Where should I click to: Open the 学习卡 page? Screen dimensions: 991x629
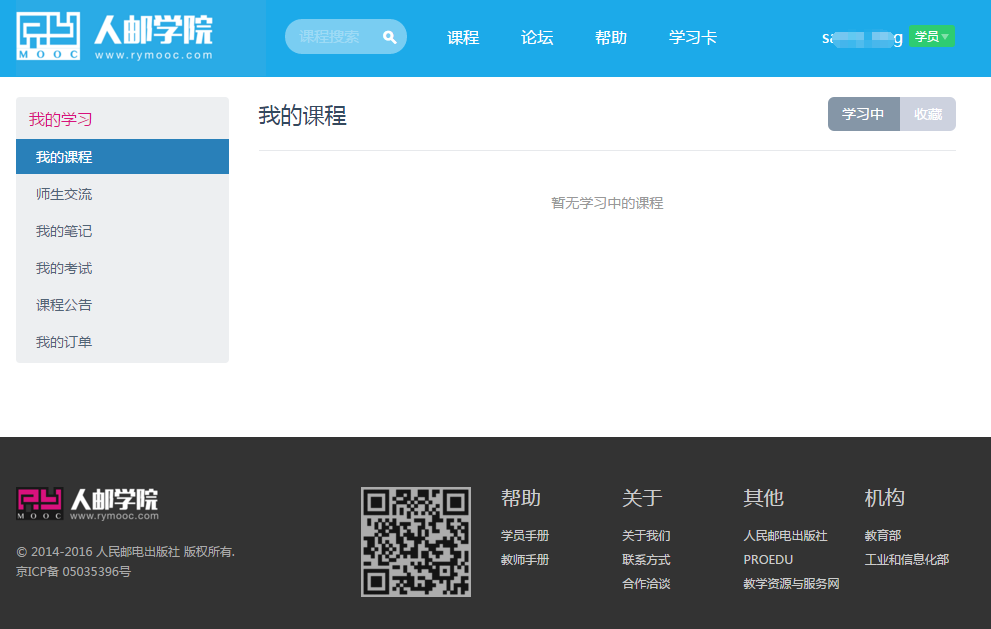point(692,37)
